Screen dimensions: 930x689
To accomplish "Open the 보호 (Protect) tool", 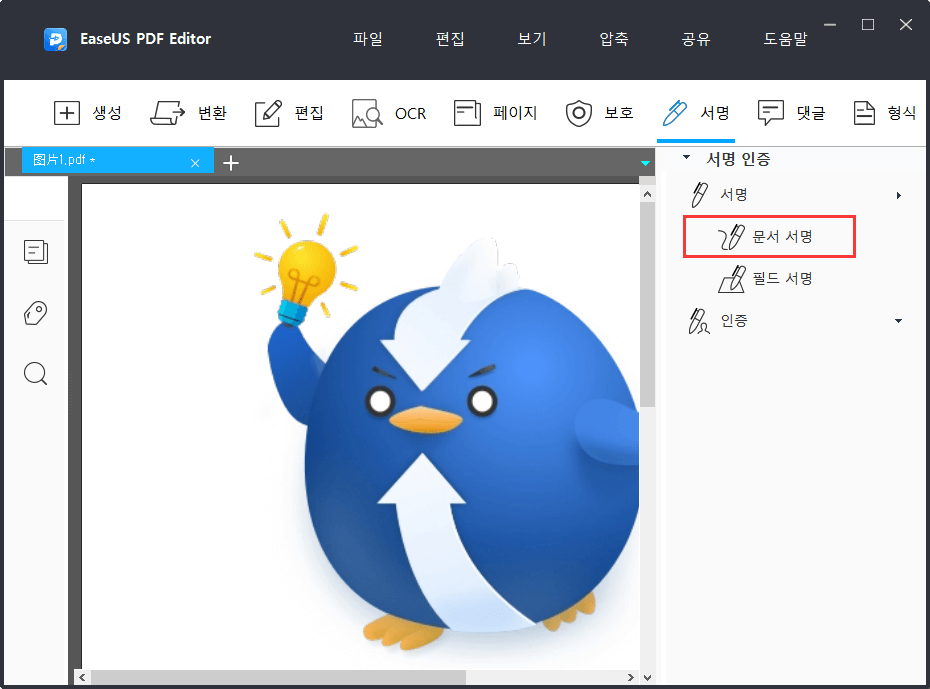I will pyautogui.click(x=600, y=113).
